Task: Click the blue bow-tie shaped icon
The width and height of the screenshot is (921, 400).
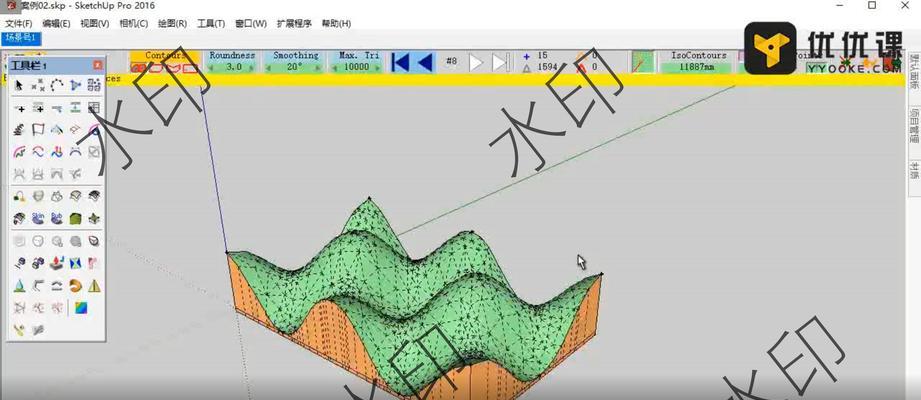Action: [x=75, y=263]
